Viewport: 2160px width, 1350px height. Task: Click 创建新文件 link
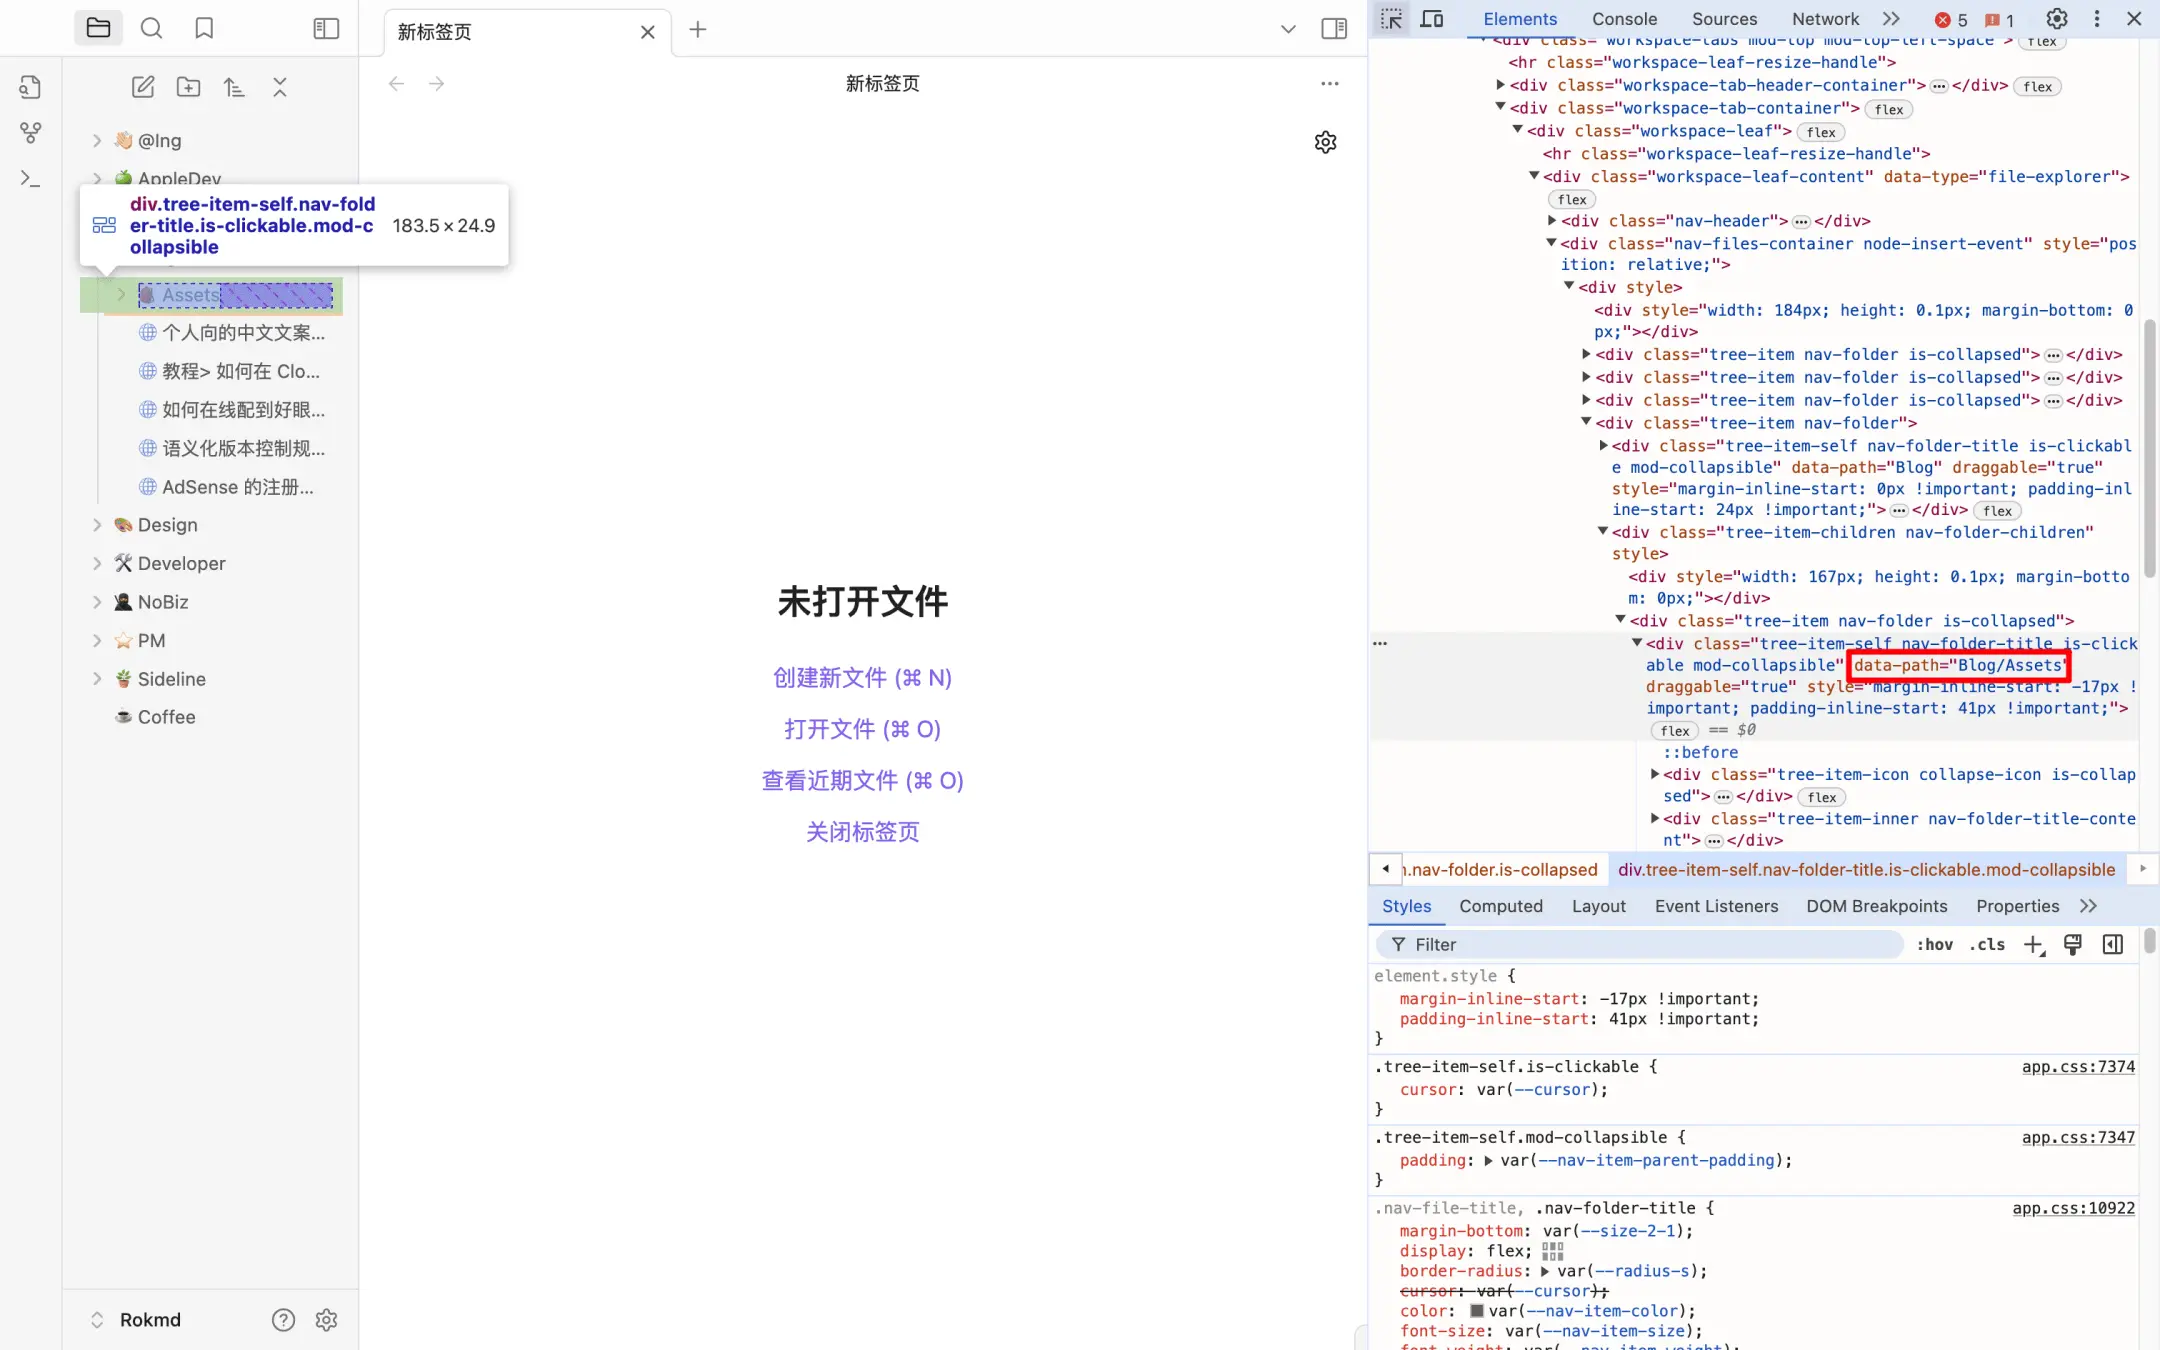tap(862, 678)
